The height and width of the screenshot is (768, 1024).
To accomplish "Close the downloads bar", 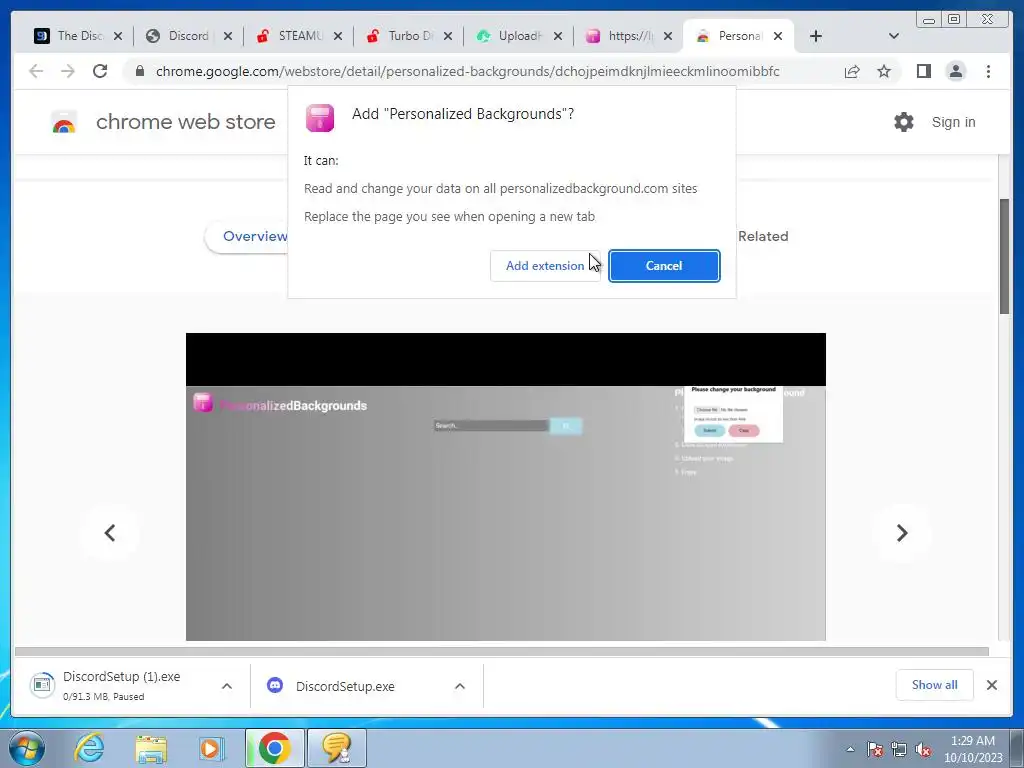I will click(x=991, y=684).
